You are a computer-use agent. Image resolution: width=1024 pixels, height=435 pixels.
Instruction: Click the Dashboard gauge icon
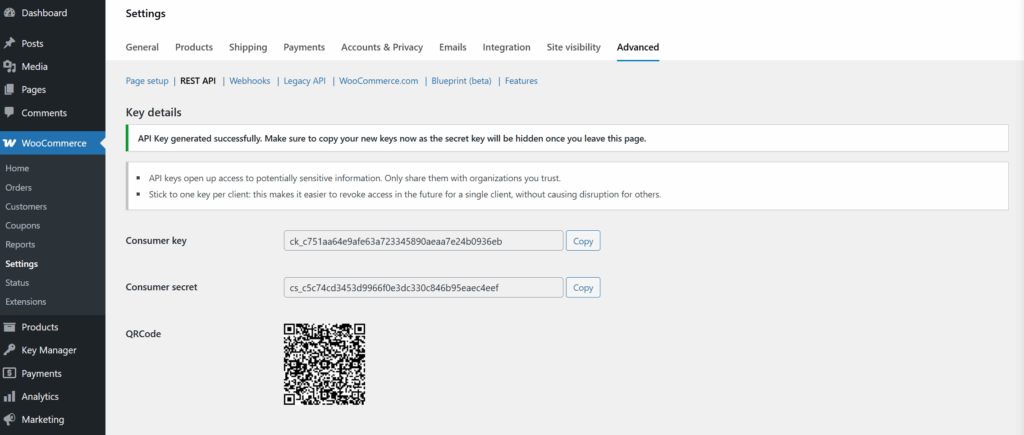tap(9, 13)
